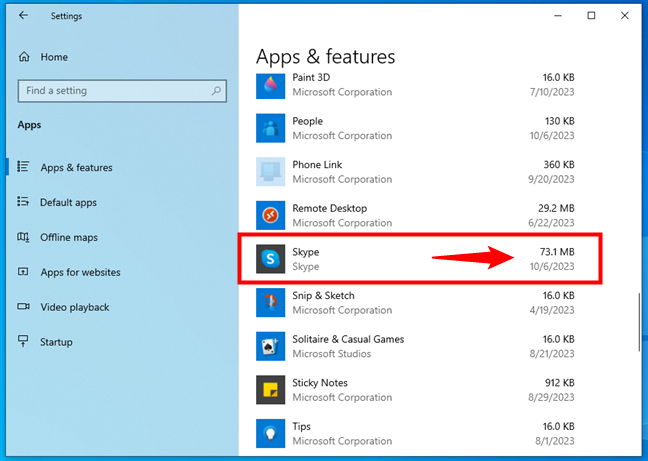Image resolution: width=648 pixels, height=461 pixels.
Task: Click the Sticky Notes app icon
Action: [271, 389]
